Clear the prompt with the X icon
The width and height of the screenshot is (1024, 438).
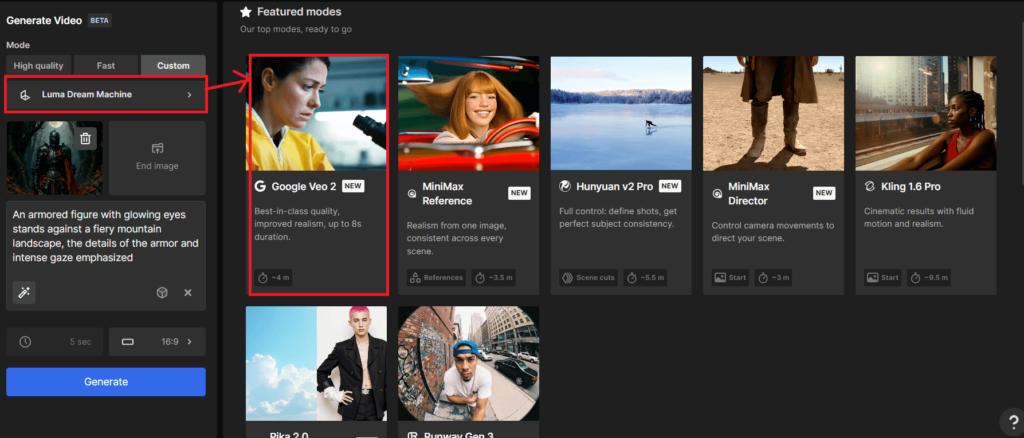click(188, 292)
